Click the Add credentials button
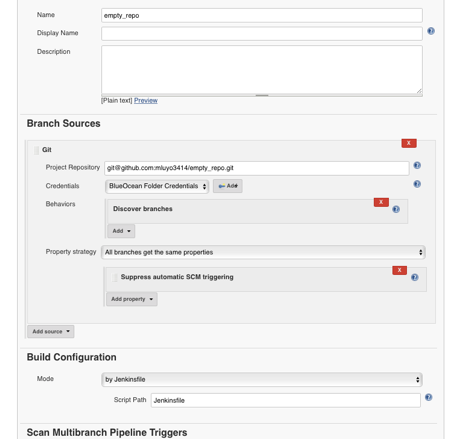Screen dimensions: 465x439 tap(228, 186)
